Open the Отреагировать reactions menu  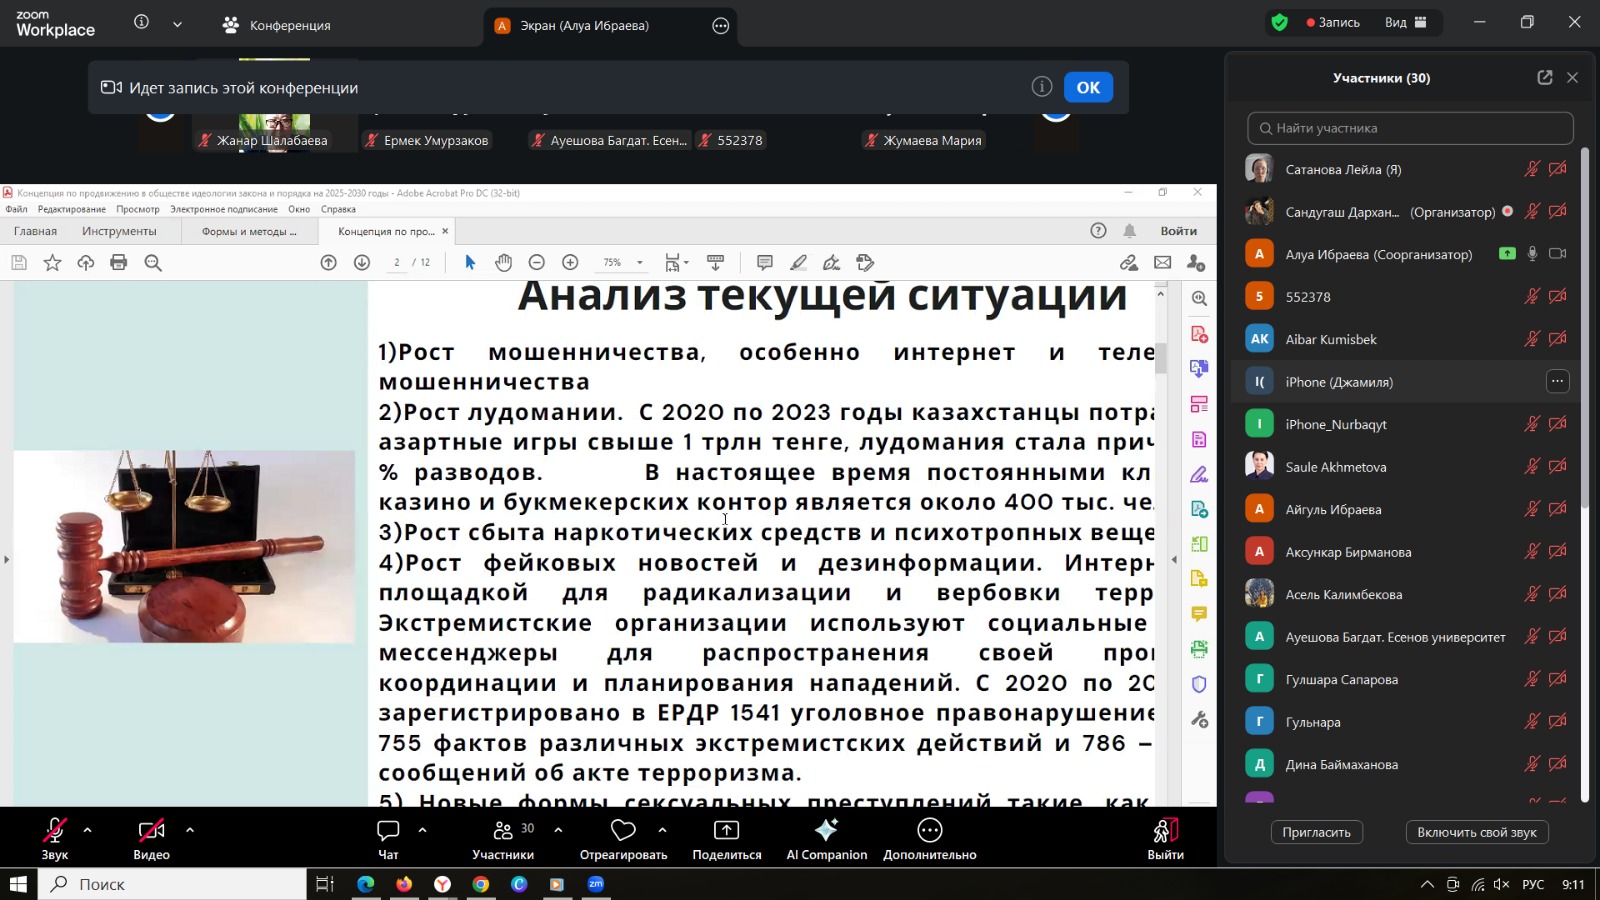click(623, 838)
